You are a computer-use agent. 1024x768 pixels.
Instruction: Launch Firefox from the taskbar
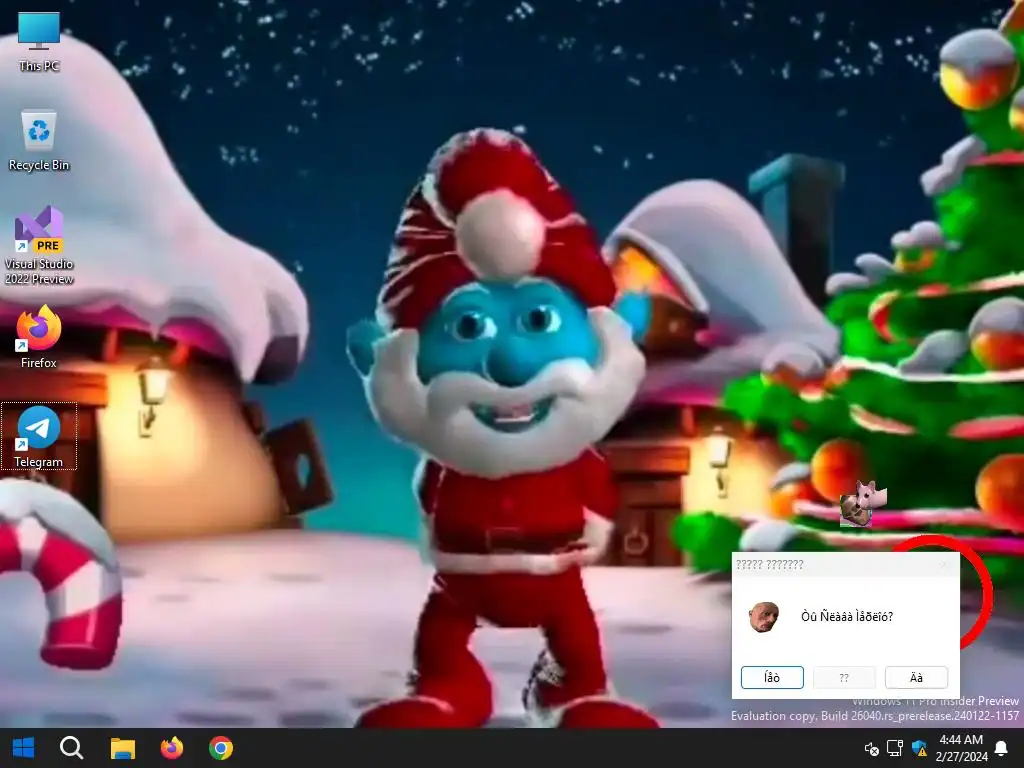(172, 748)
